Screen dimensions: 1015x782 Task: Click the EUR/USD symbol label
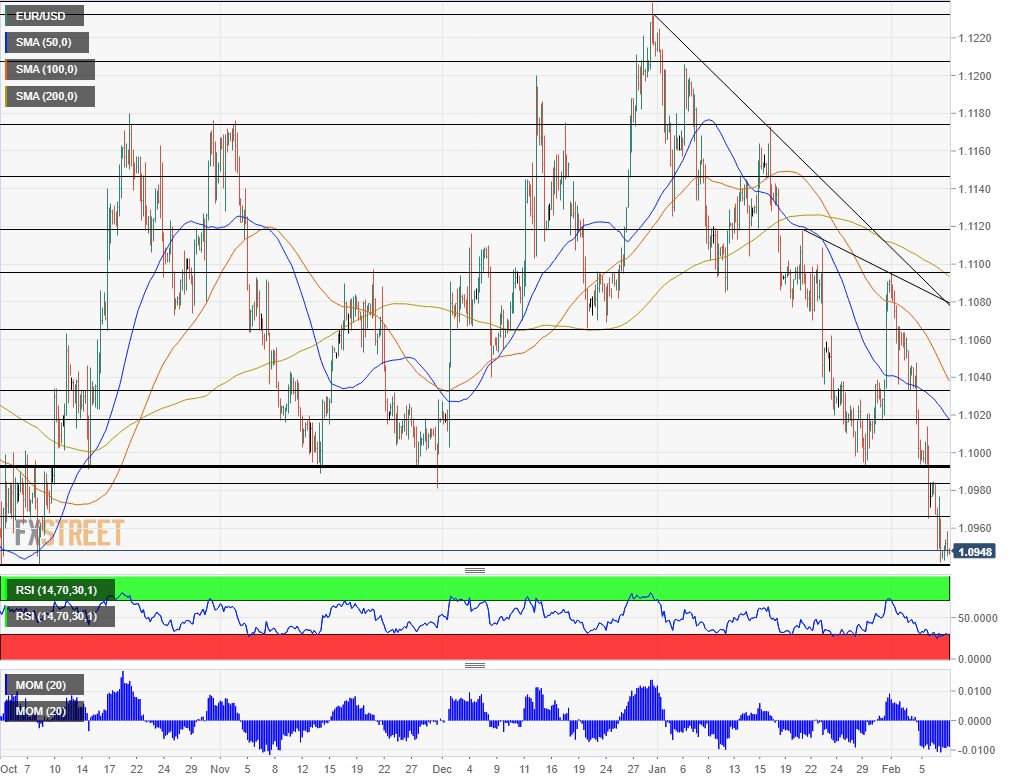pyautogui.click(x=42, y=16)
